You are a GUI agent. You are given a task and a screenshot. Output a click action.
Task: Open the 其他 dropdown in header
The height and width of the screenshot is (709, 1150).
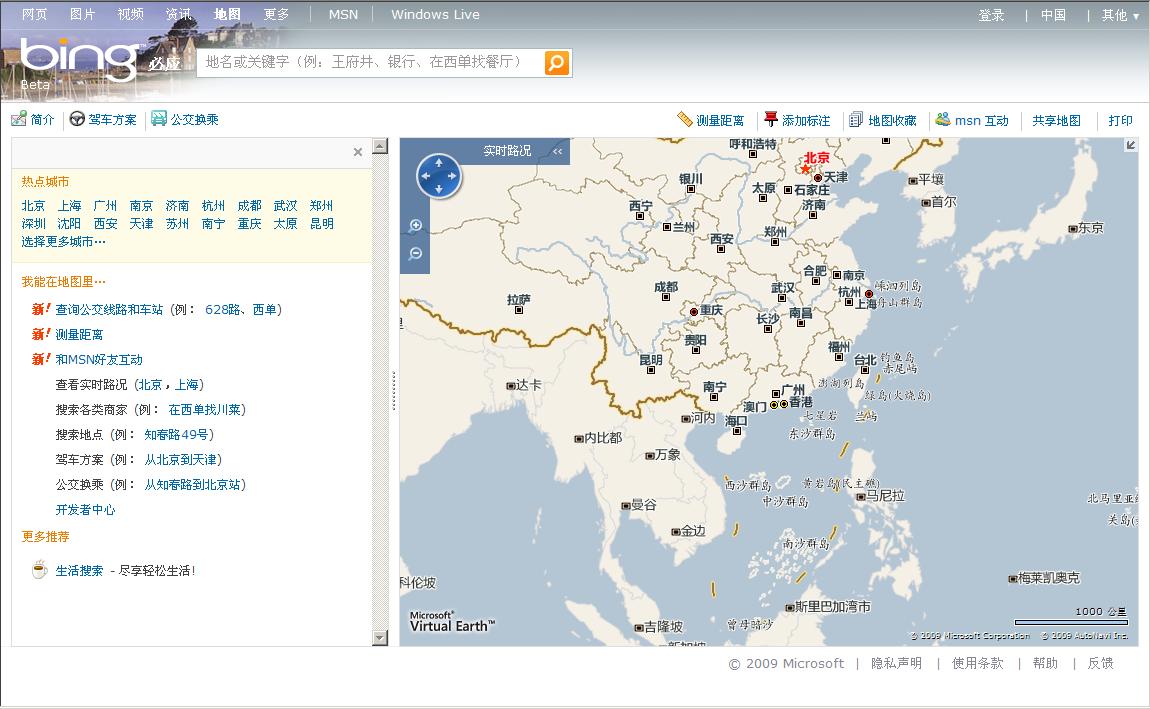click(x=1120, y=15)
